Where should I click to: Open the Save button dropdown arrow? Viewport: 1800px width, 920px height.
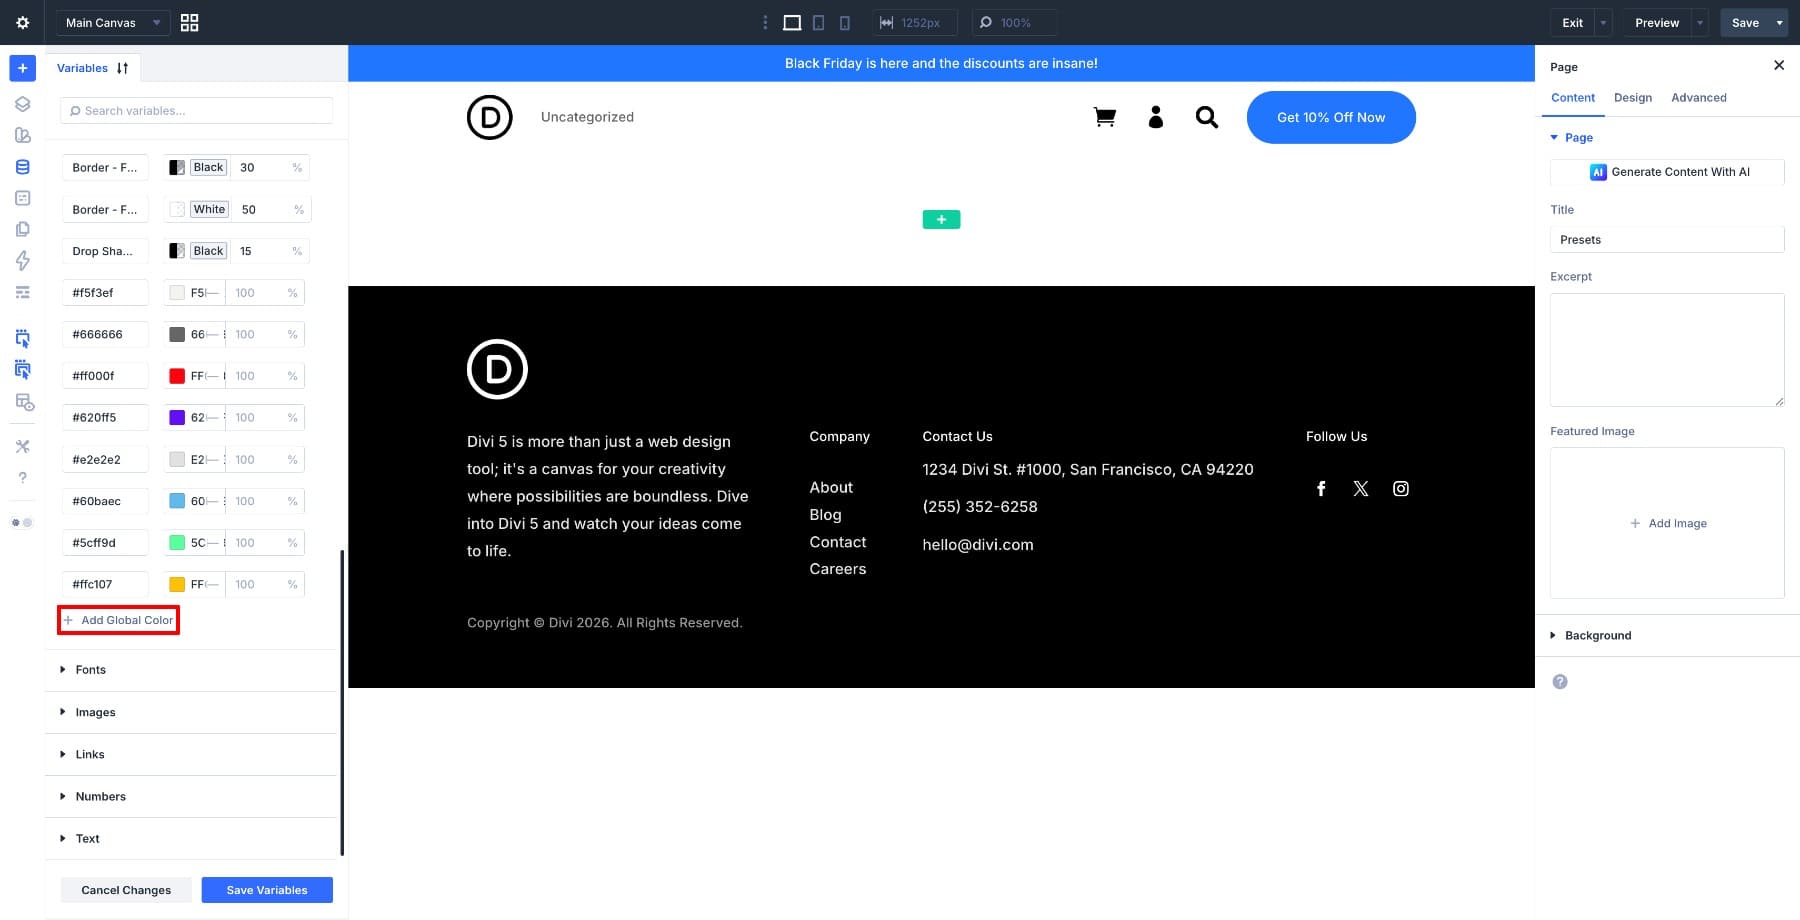(1780, 22)
